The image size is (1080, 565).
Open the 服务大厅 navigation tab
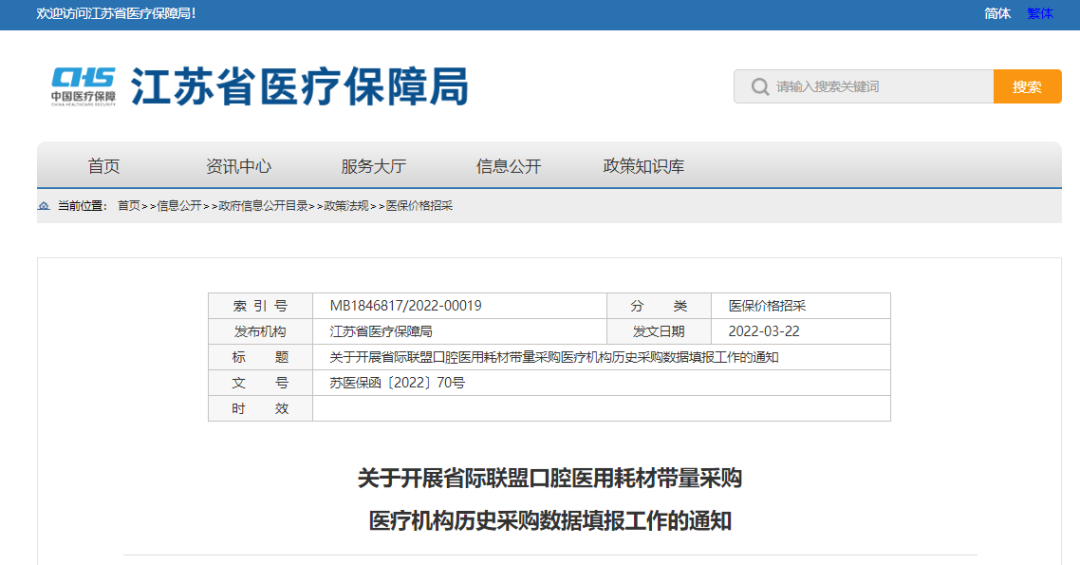point(373,166)
